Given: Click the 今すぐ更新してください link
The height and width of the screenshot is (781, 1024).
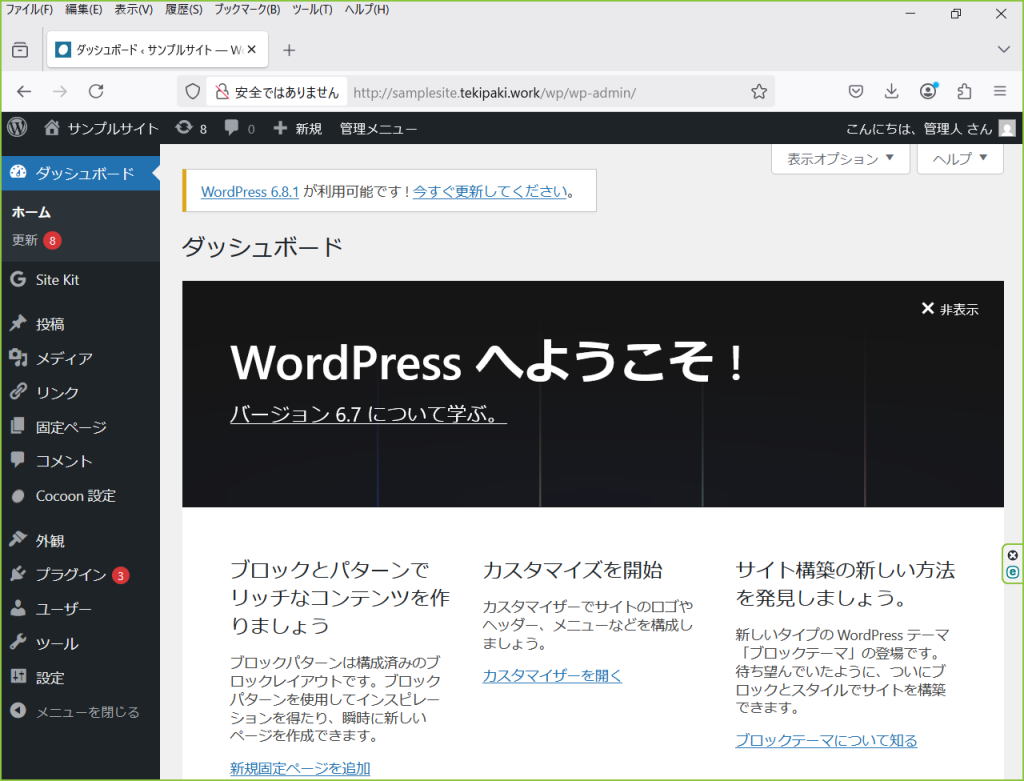Looking at the screenshot, I should (x=490, y=192).
